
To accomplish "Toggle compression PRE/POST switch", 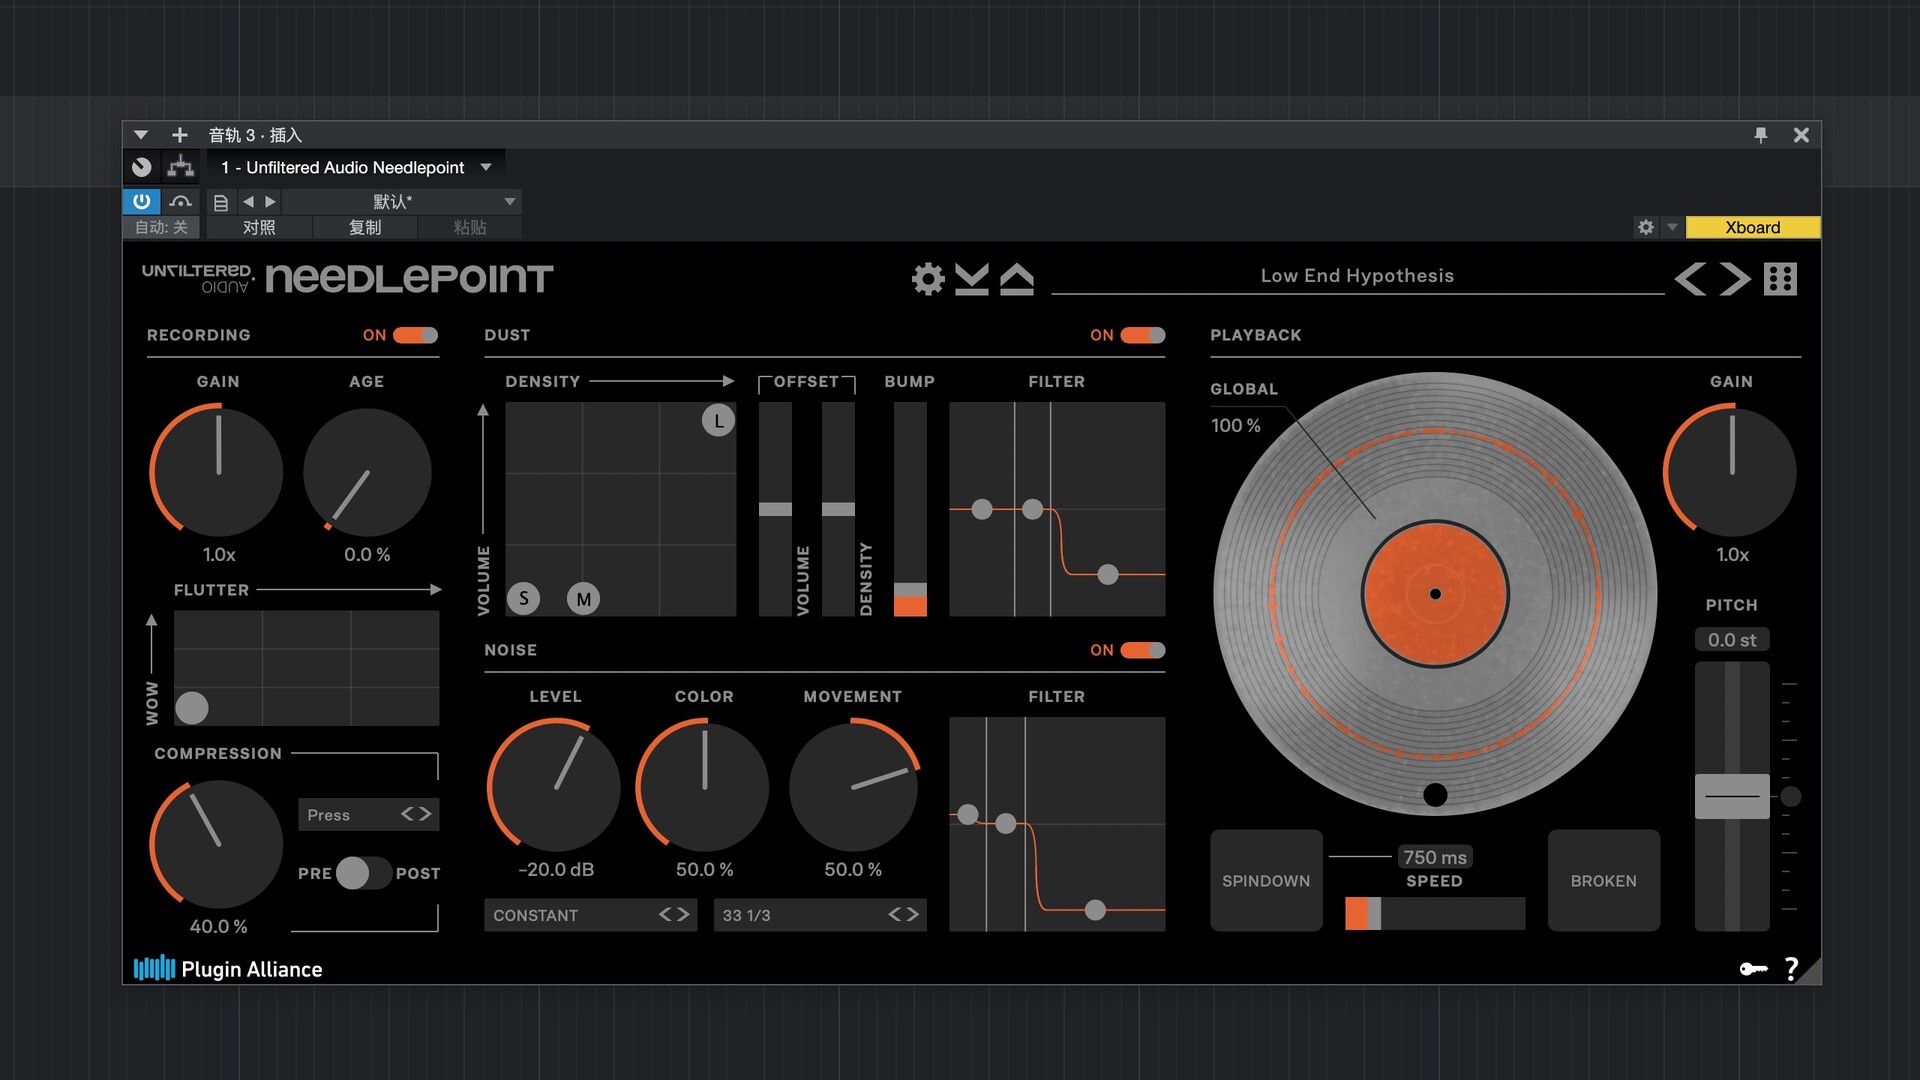I will [363, 873].
